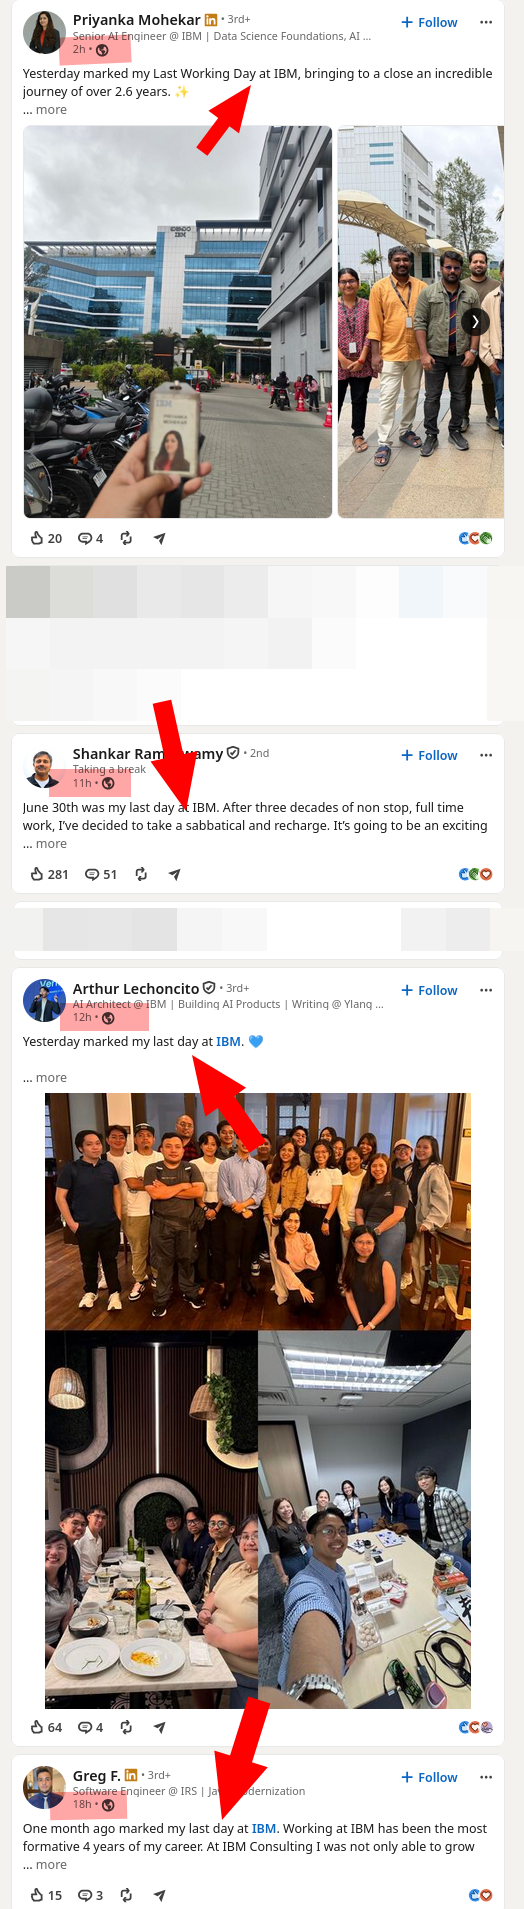This screenshot has width=524, height=1909.
Task: Open three-dot menu on Priyanka's post
Action: (x=486, y=22)
